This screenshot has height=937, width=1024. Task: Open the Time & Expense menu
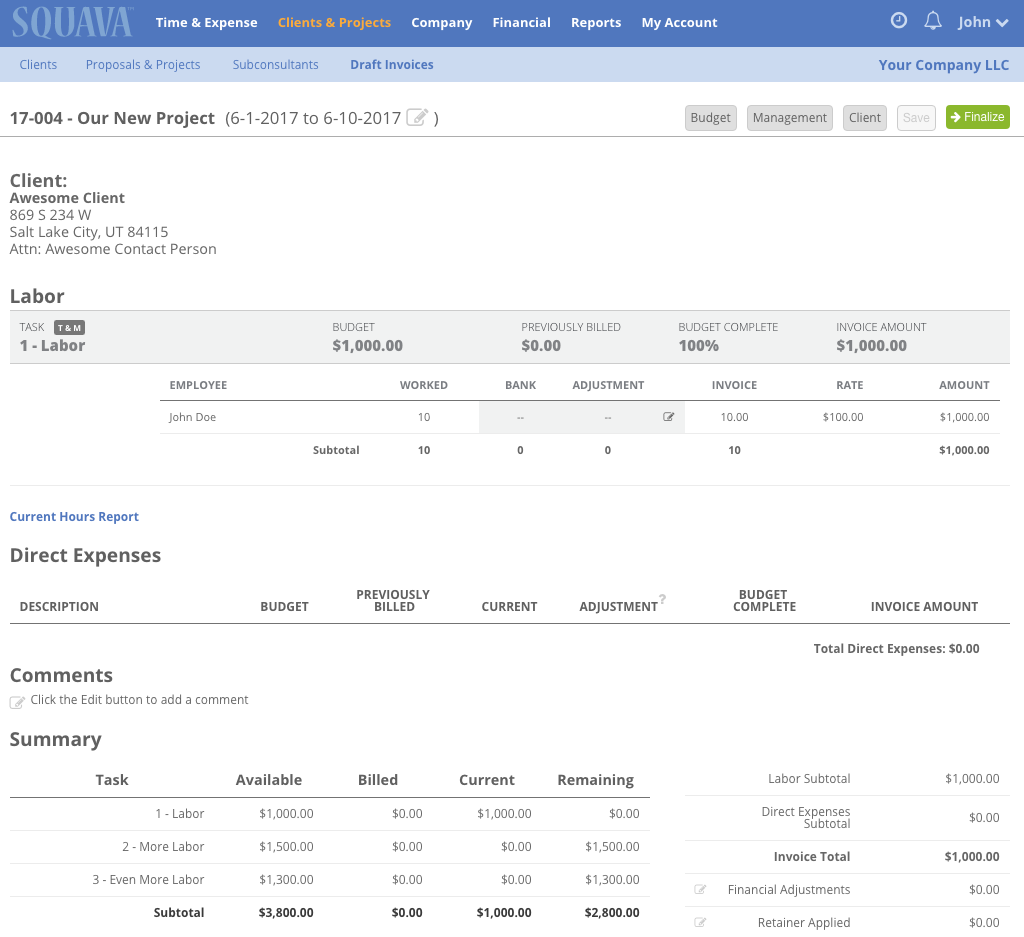(x=206, y=22)
